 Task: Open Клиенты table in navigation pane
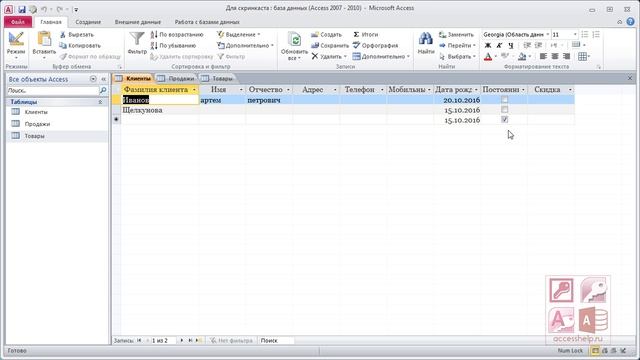pyautogui.click(x=36, y=112)
